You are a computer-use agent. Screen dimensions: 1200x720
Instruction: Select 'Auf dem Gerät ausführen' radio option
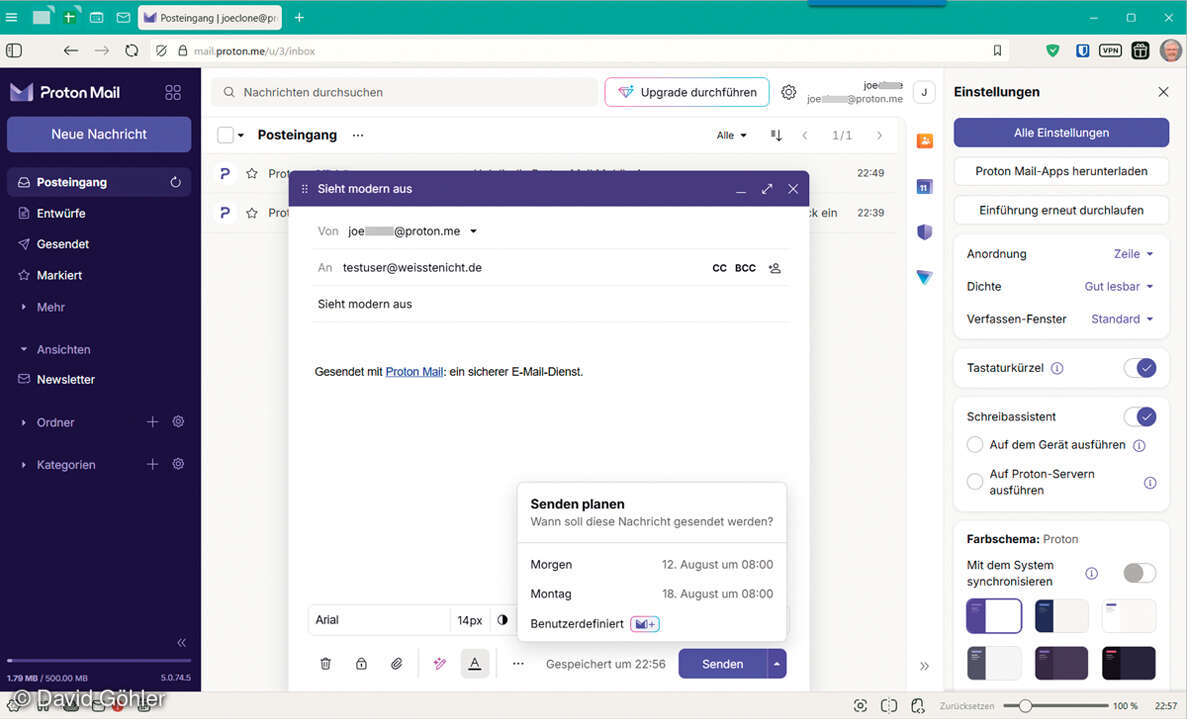pos(975,445)
